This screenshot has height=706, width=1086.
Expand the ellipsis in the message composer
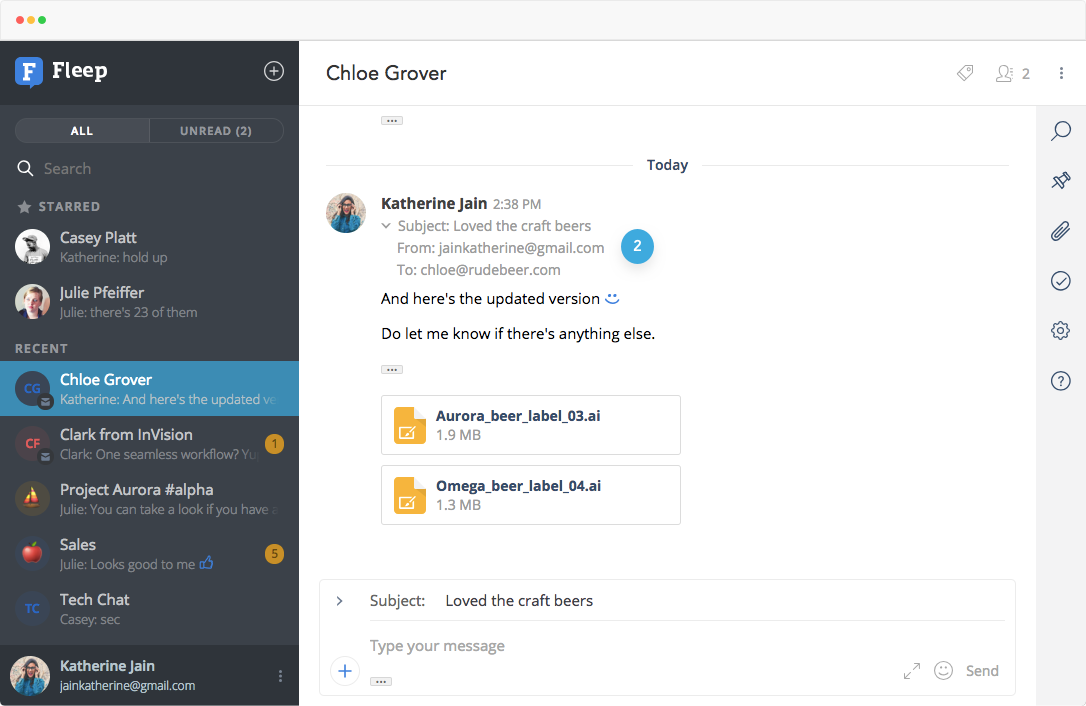click(x=381, y=681)
